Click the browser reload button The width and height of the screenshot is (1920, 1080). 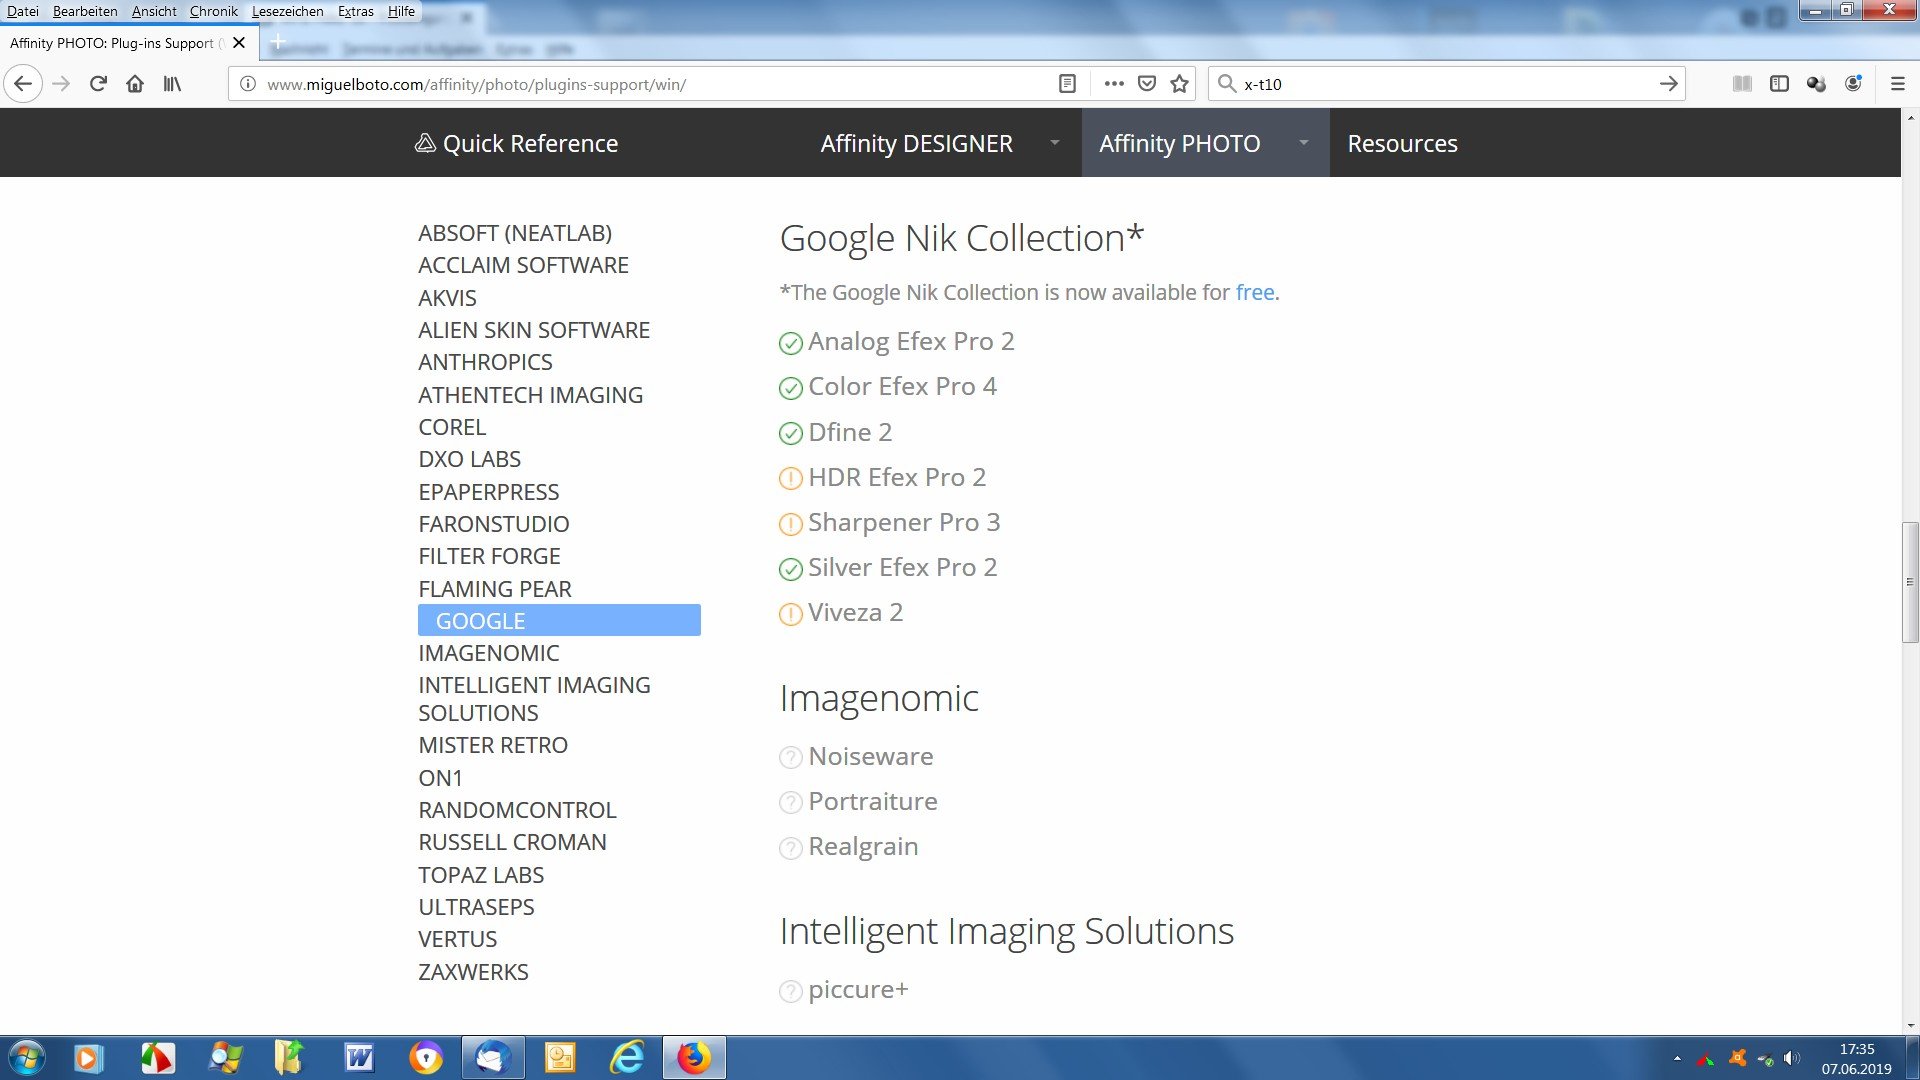pos(98,84)
